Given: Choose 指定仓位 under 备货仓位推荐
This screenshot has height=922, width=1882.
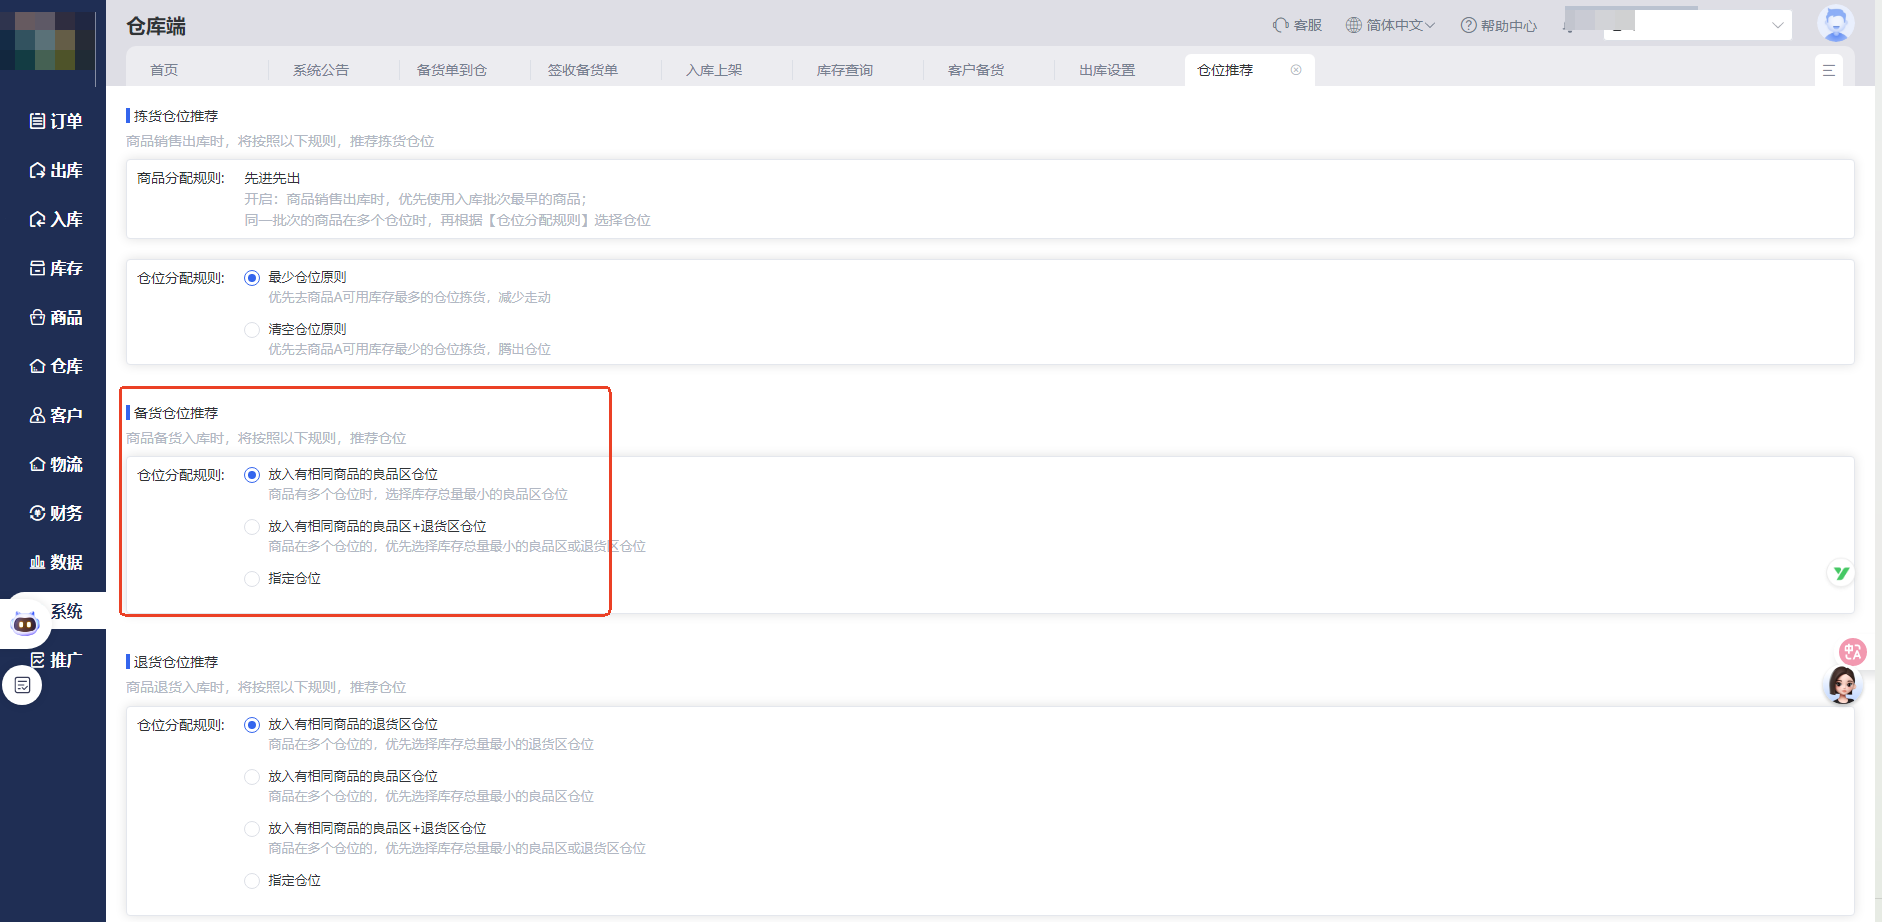Looking at the screenshot, I should pos(252,578).
